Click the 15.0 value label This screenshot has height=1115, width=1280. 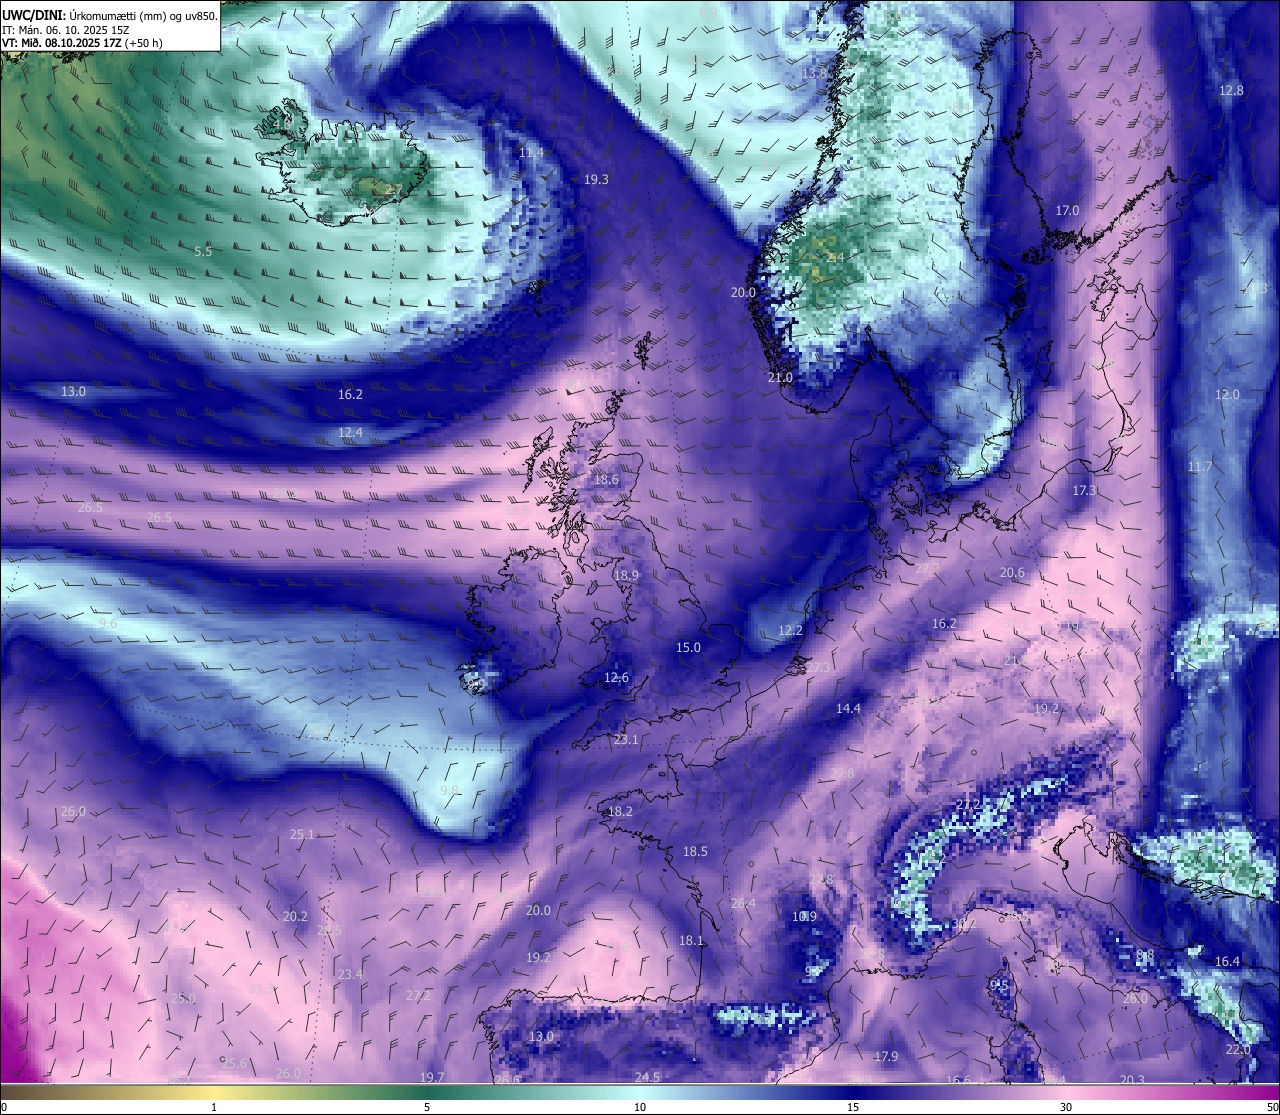[x=688, y=647]
